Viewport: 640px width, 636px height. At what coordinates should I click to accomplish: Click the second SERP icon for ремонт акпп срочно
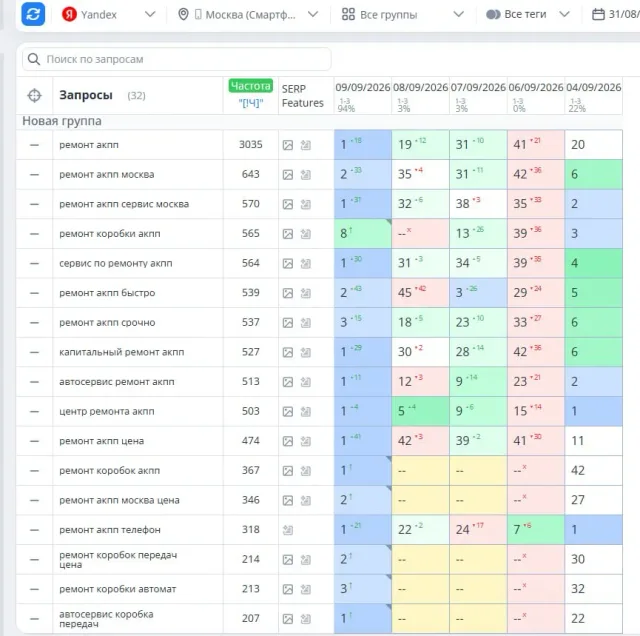(306, 323)
